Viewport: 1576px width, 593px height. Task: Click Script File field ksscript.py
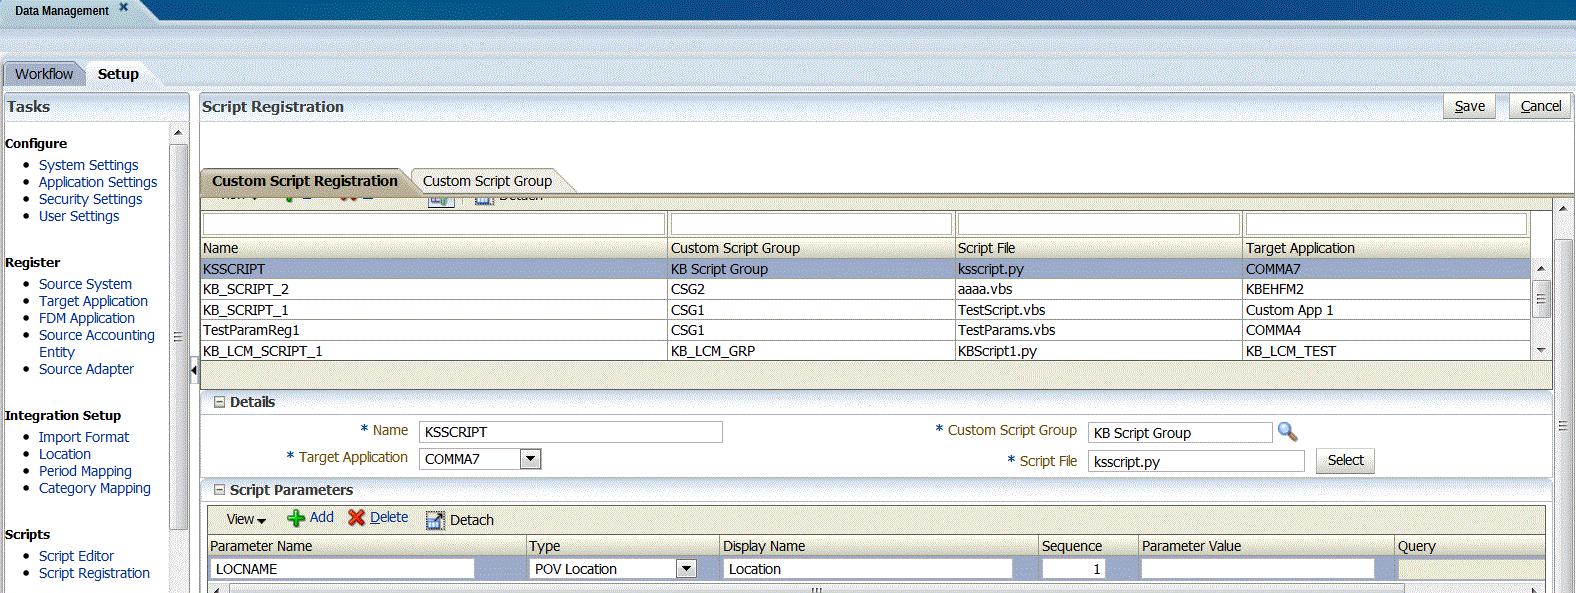point(1196,461)
